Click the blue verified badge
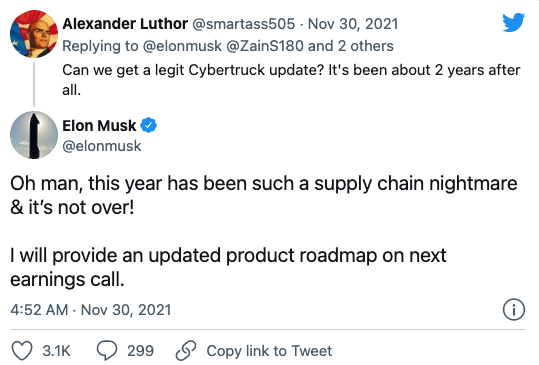This screenshot has width=539, height=365. [x=149, y=125]
